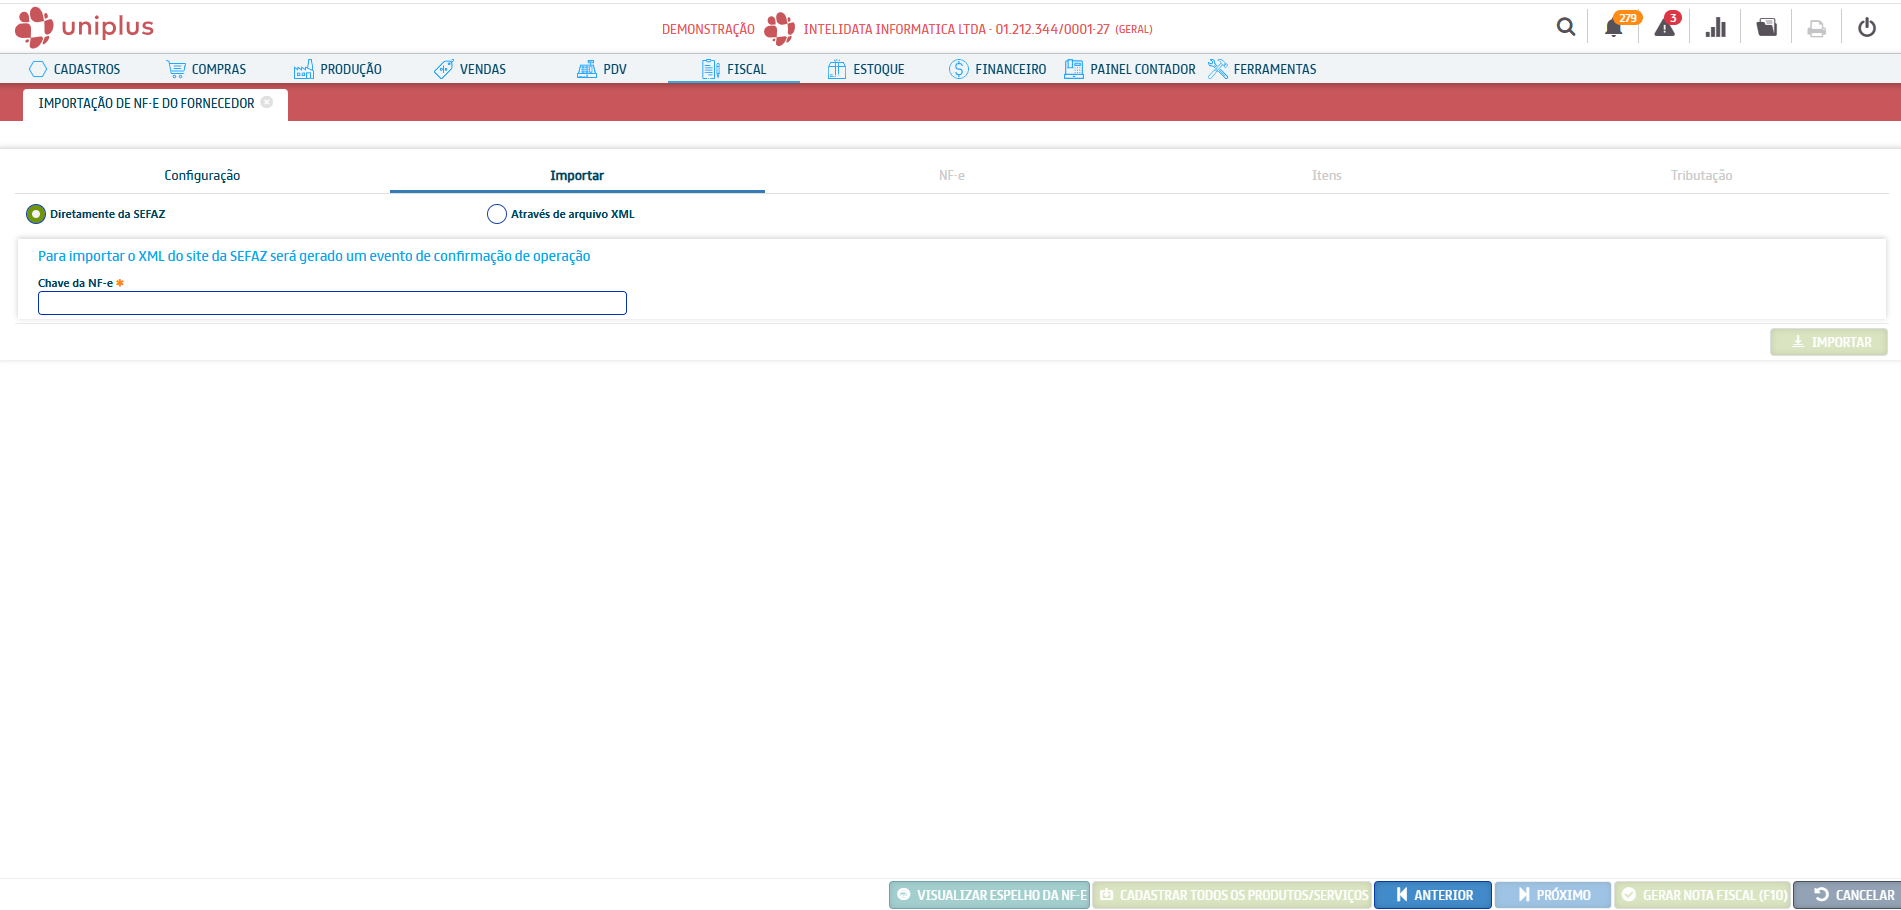
Task: Open the Financeiro menu
Action: (998, 69)
